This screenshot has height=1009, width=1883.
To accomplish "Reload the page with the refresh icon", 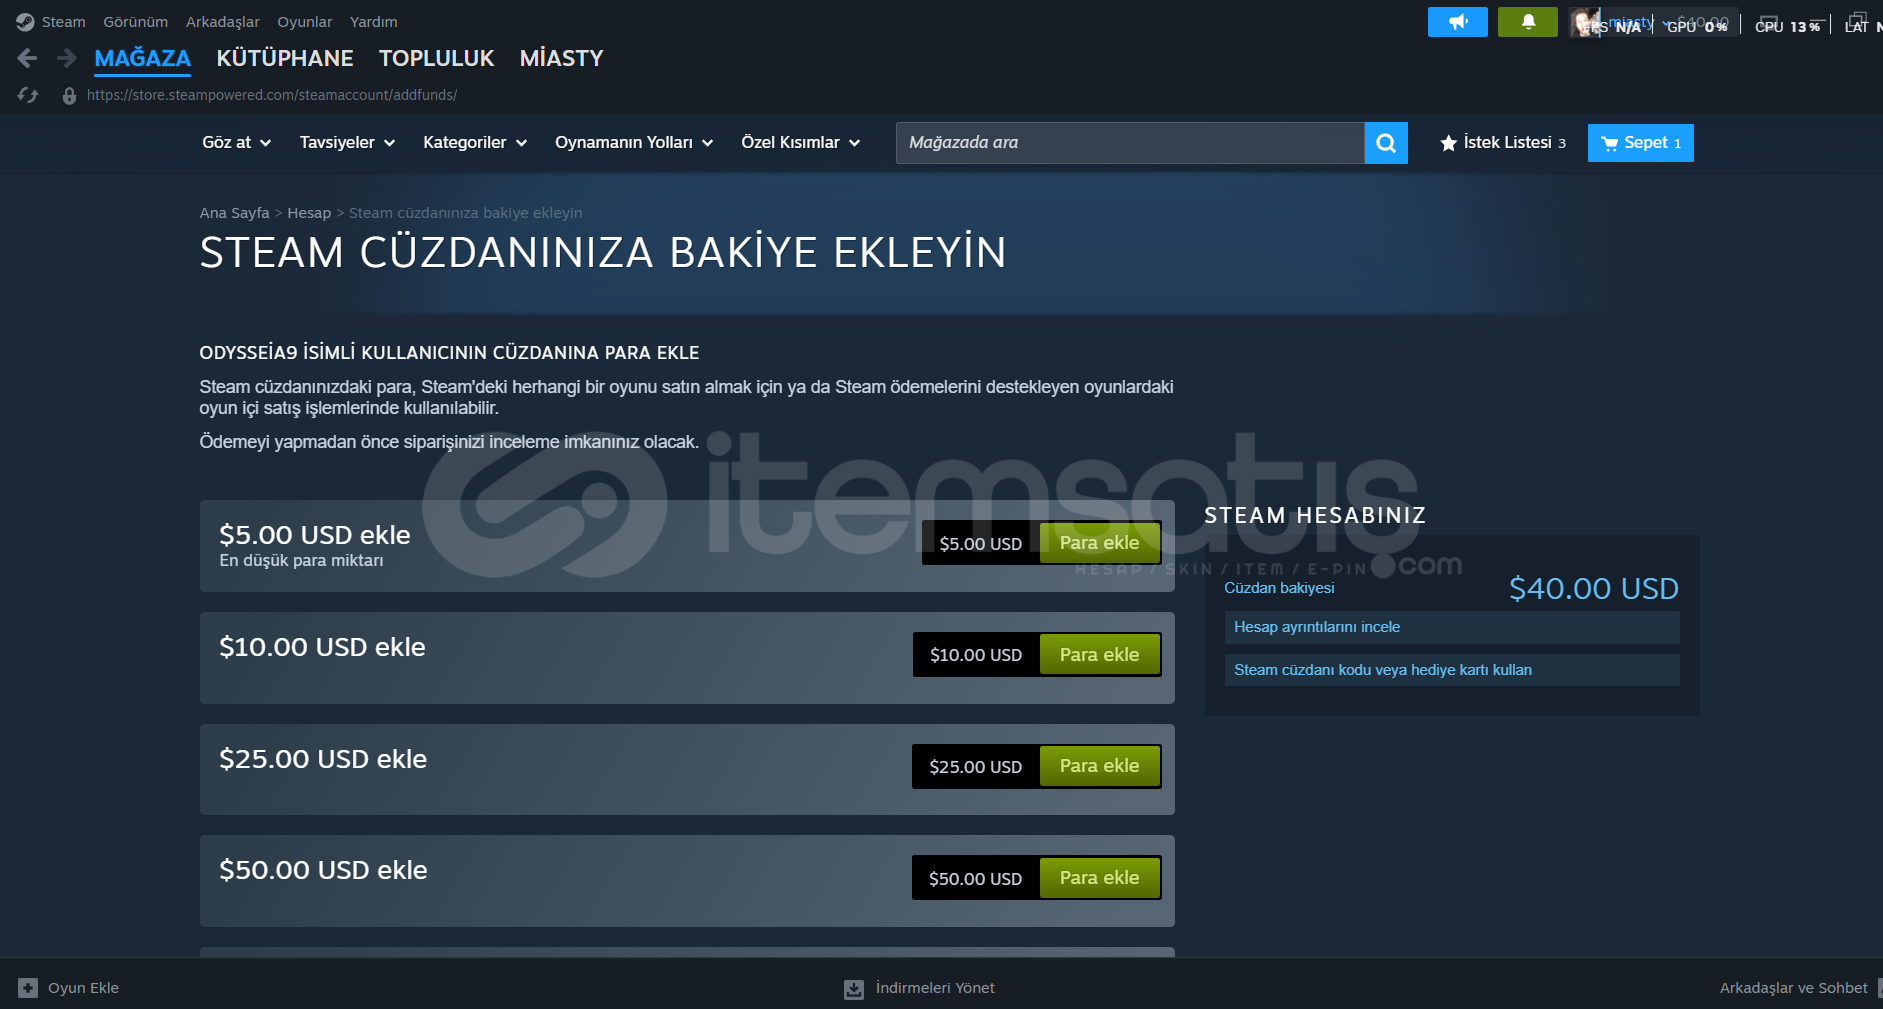I will [27, 95].
